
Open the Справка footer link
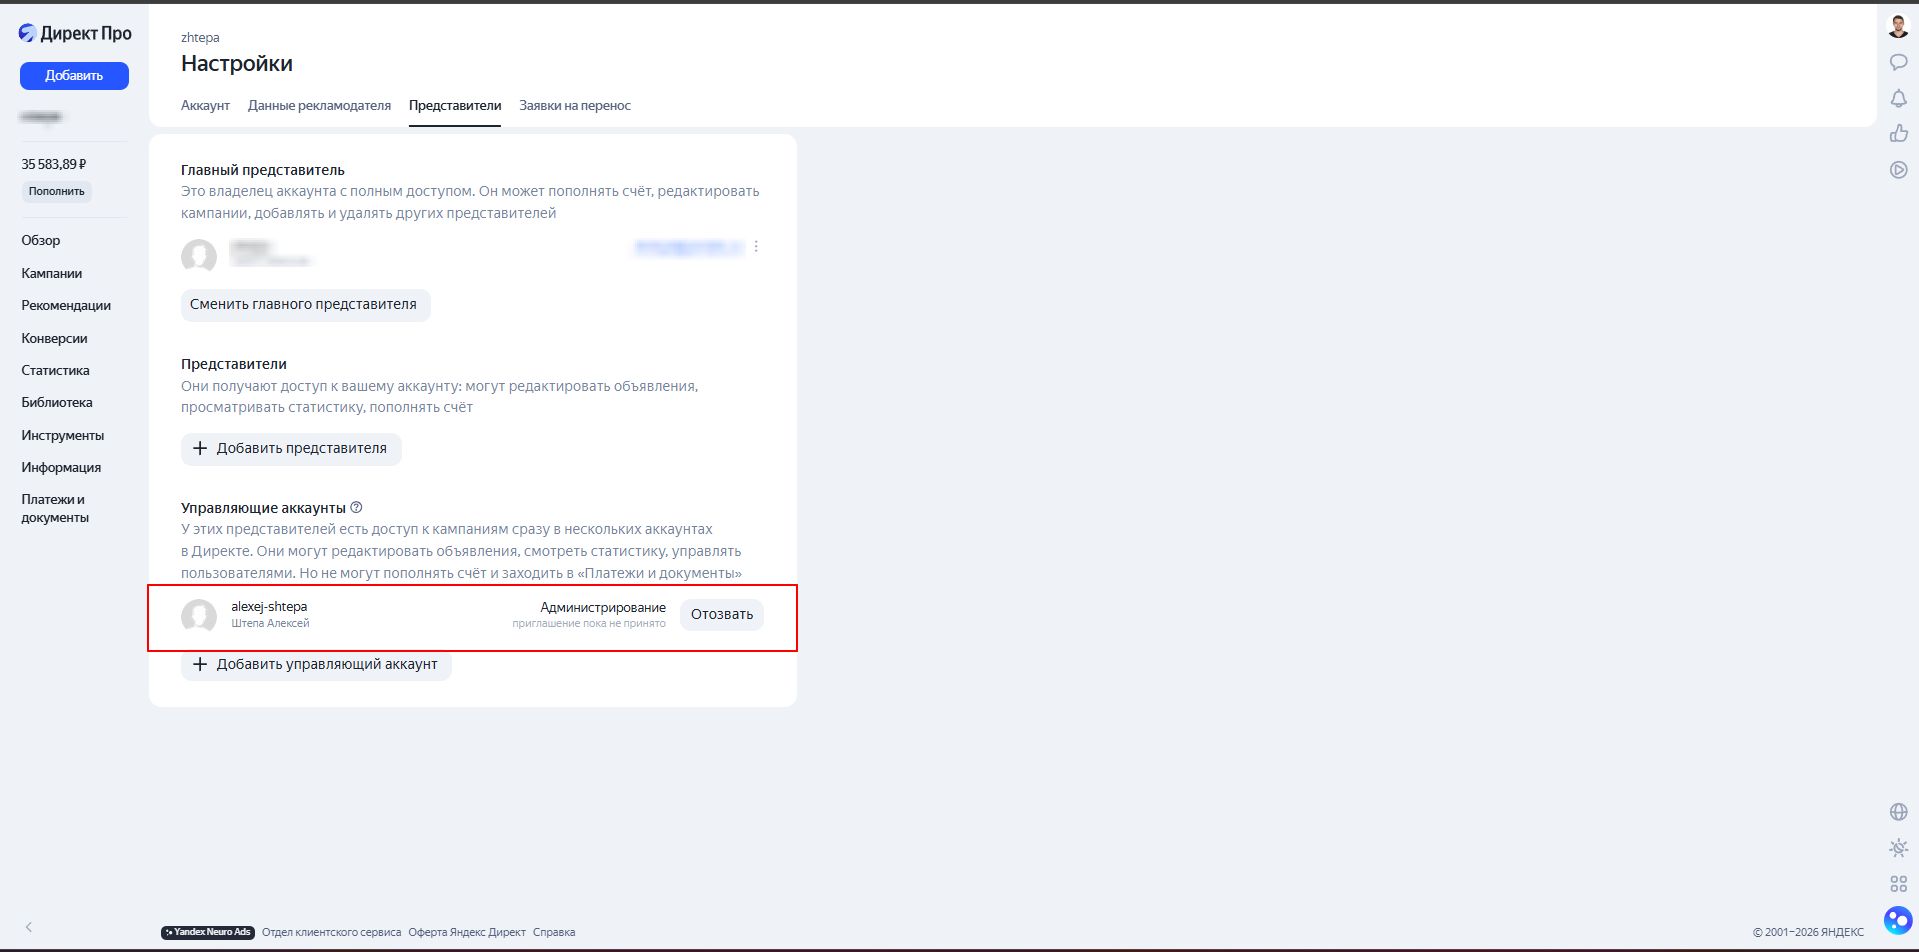[x=554, y=932]
